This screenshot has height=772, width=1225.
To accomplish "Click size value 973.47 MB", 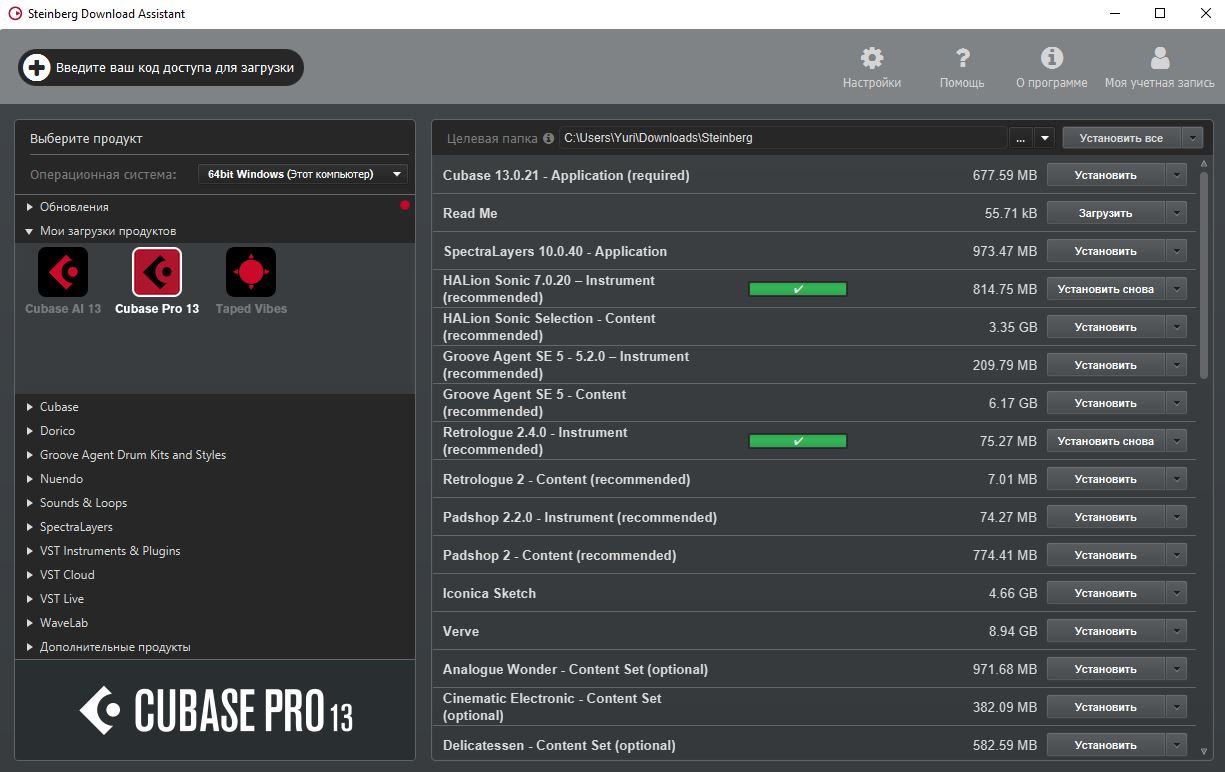I will 1005,251.
